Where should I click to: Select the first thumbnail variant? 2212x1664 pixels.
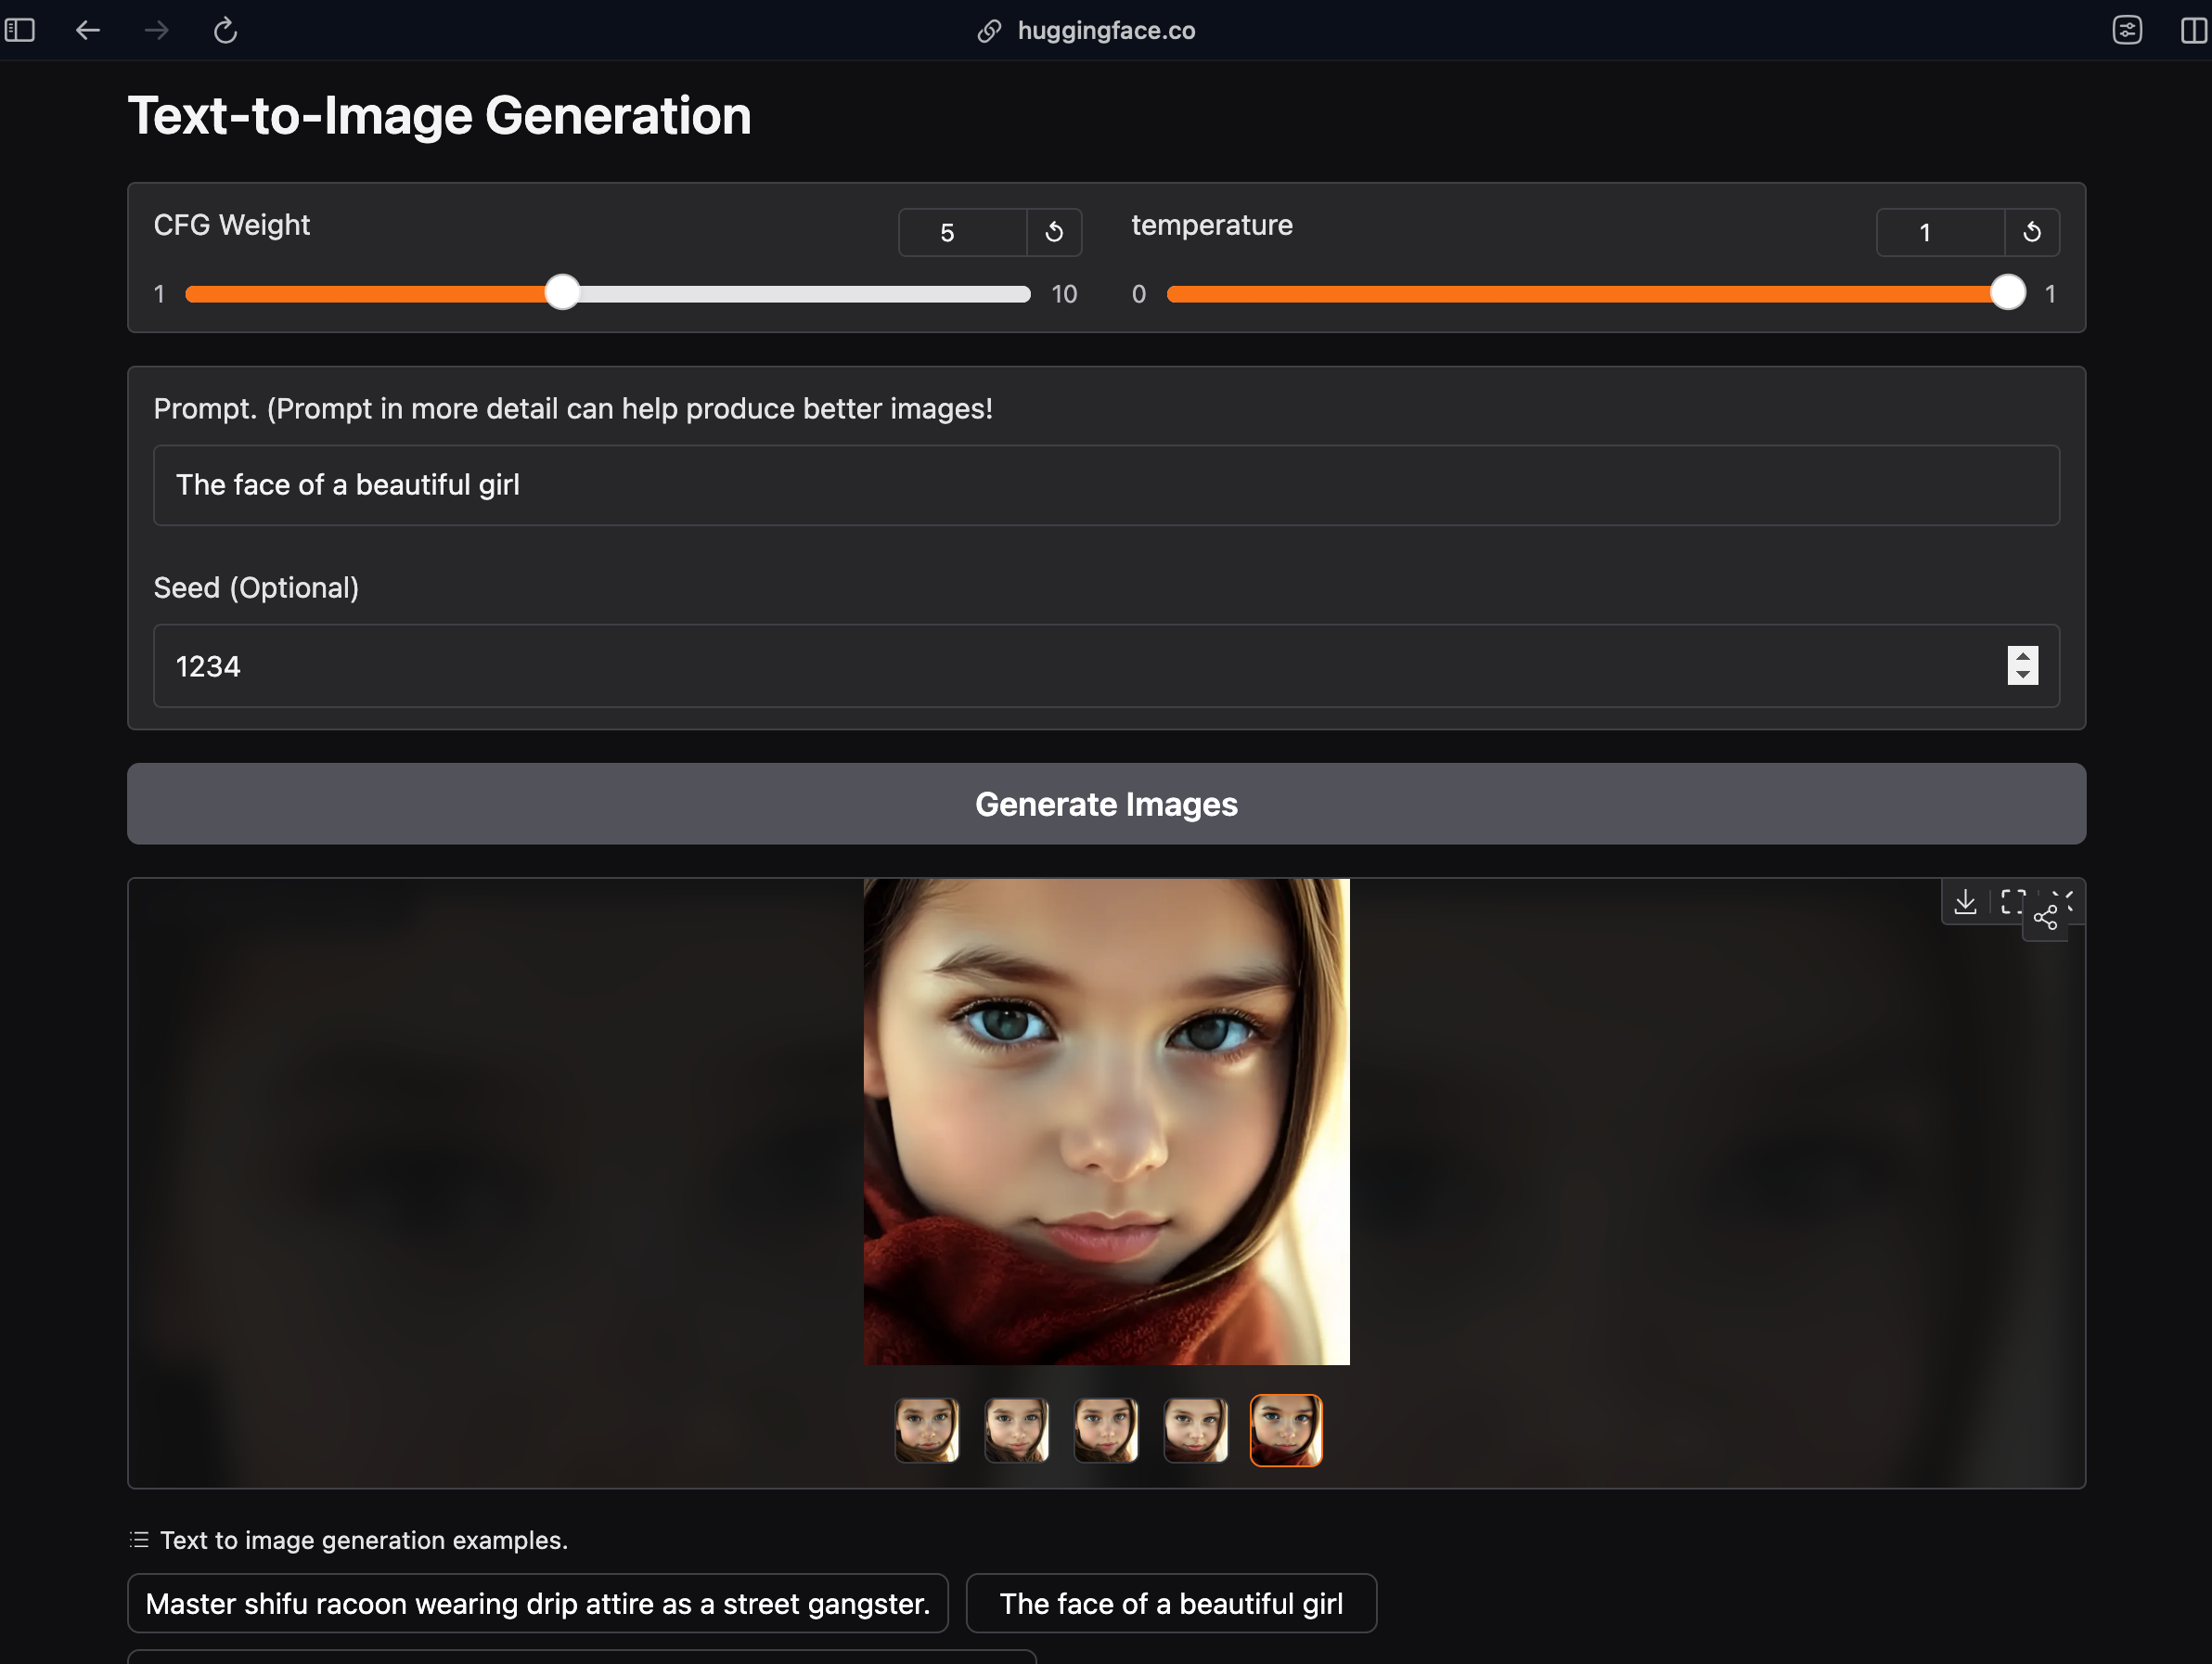click(x=928, y=1426)
